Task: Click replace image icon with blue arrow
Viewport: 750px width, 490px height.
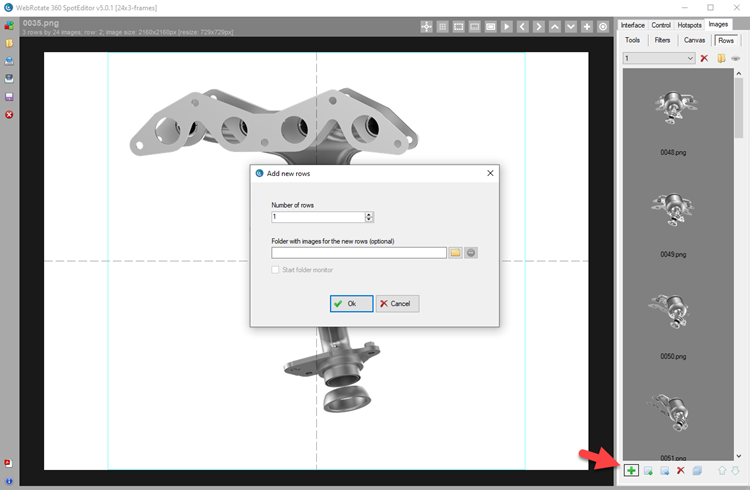Action: 664,471
